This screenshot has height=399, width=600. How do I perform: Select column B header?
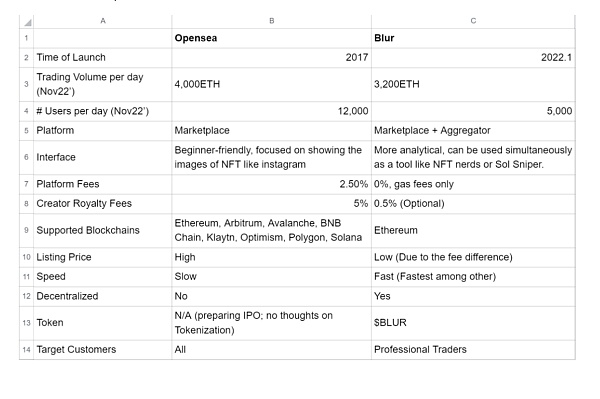[271, 21]
